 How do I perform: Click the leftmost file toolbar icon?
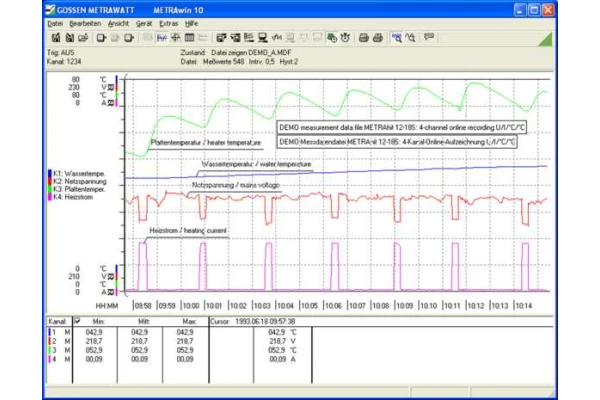(x=56, y=38)
